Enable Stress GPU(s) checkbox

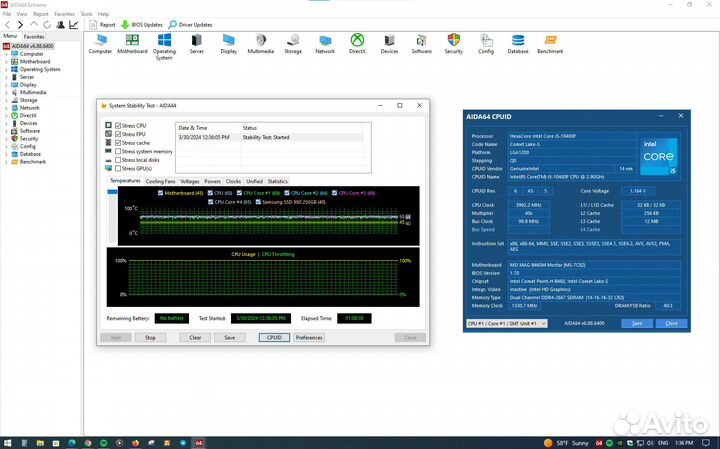pyautogui.click(x=118, y=168)
